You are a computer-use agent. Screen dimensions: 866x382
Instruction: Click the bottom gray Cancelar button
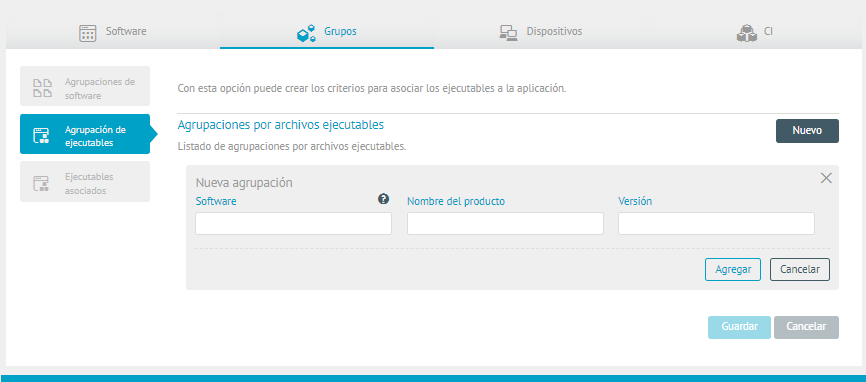coord(806,327)
